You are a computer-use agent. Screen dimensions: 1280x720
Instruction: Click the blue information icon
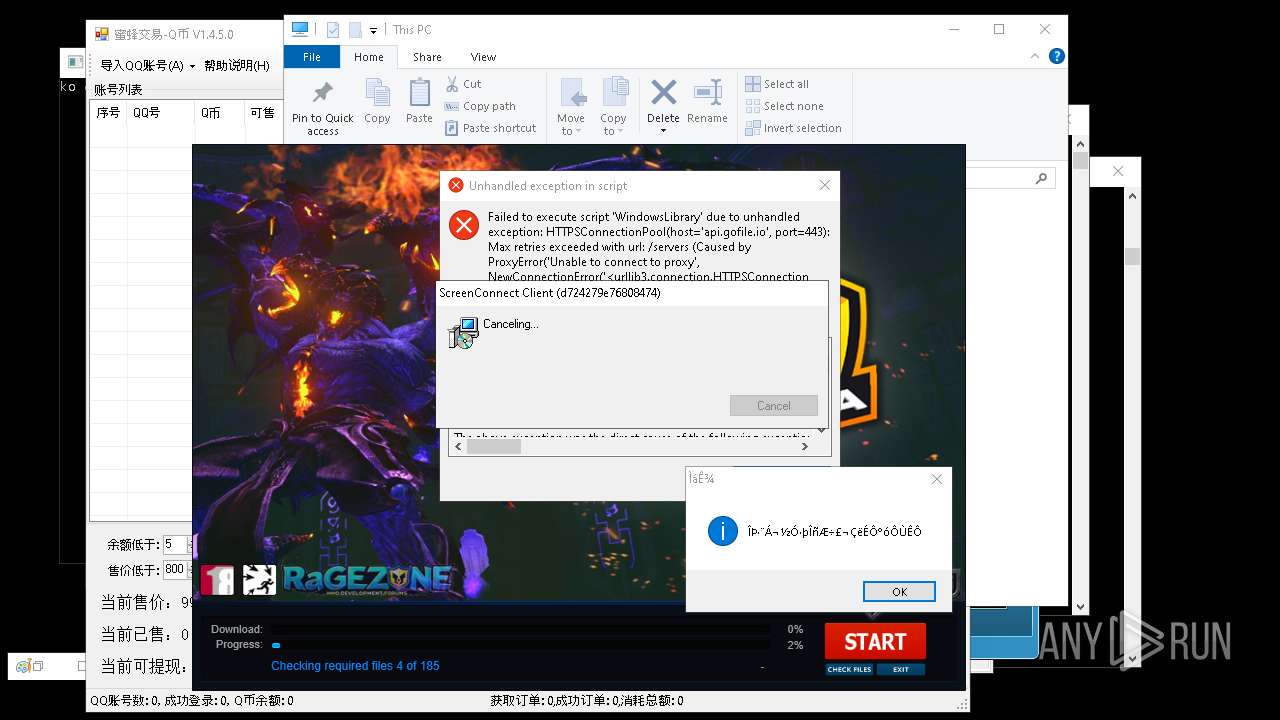[x=722, y=531]
